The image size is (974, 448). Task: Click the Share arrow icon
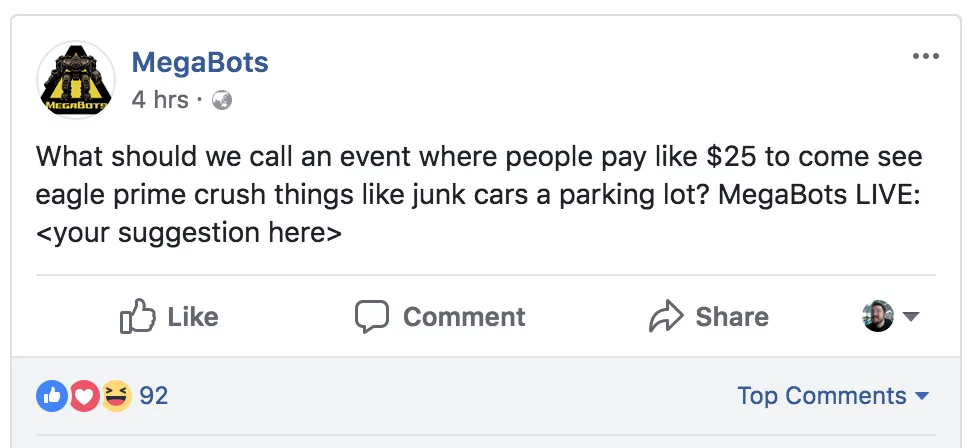665,317
